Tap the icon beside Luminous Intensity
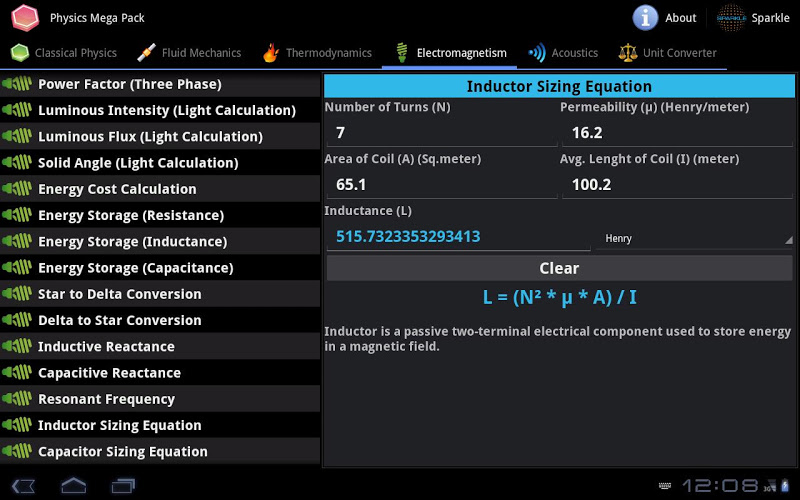The width and height of the screenshot is (800, 500). coord(17,110)
